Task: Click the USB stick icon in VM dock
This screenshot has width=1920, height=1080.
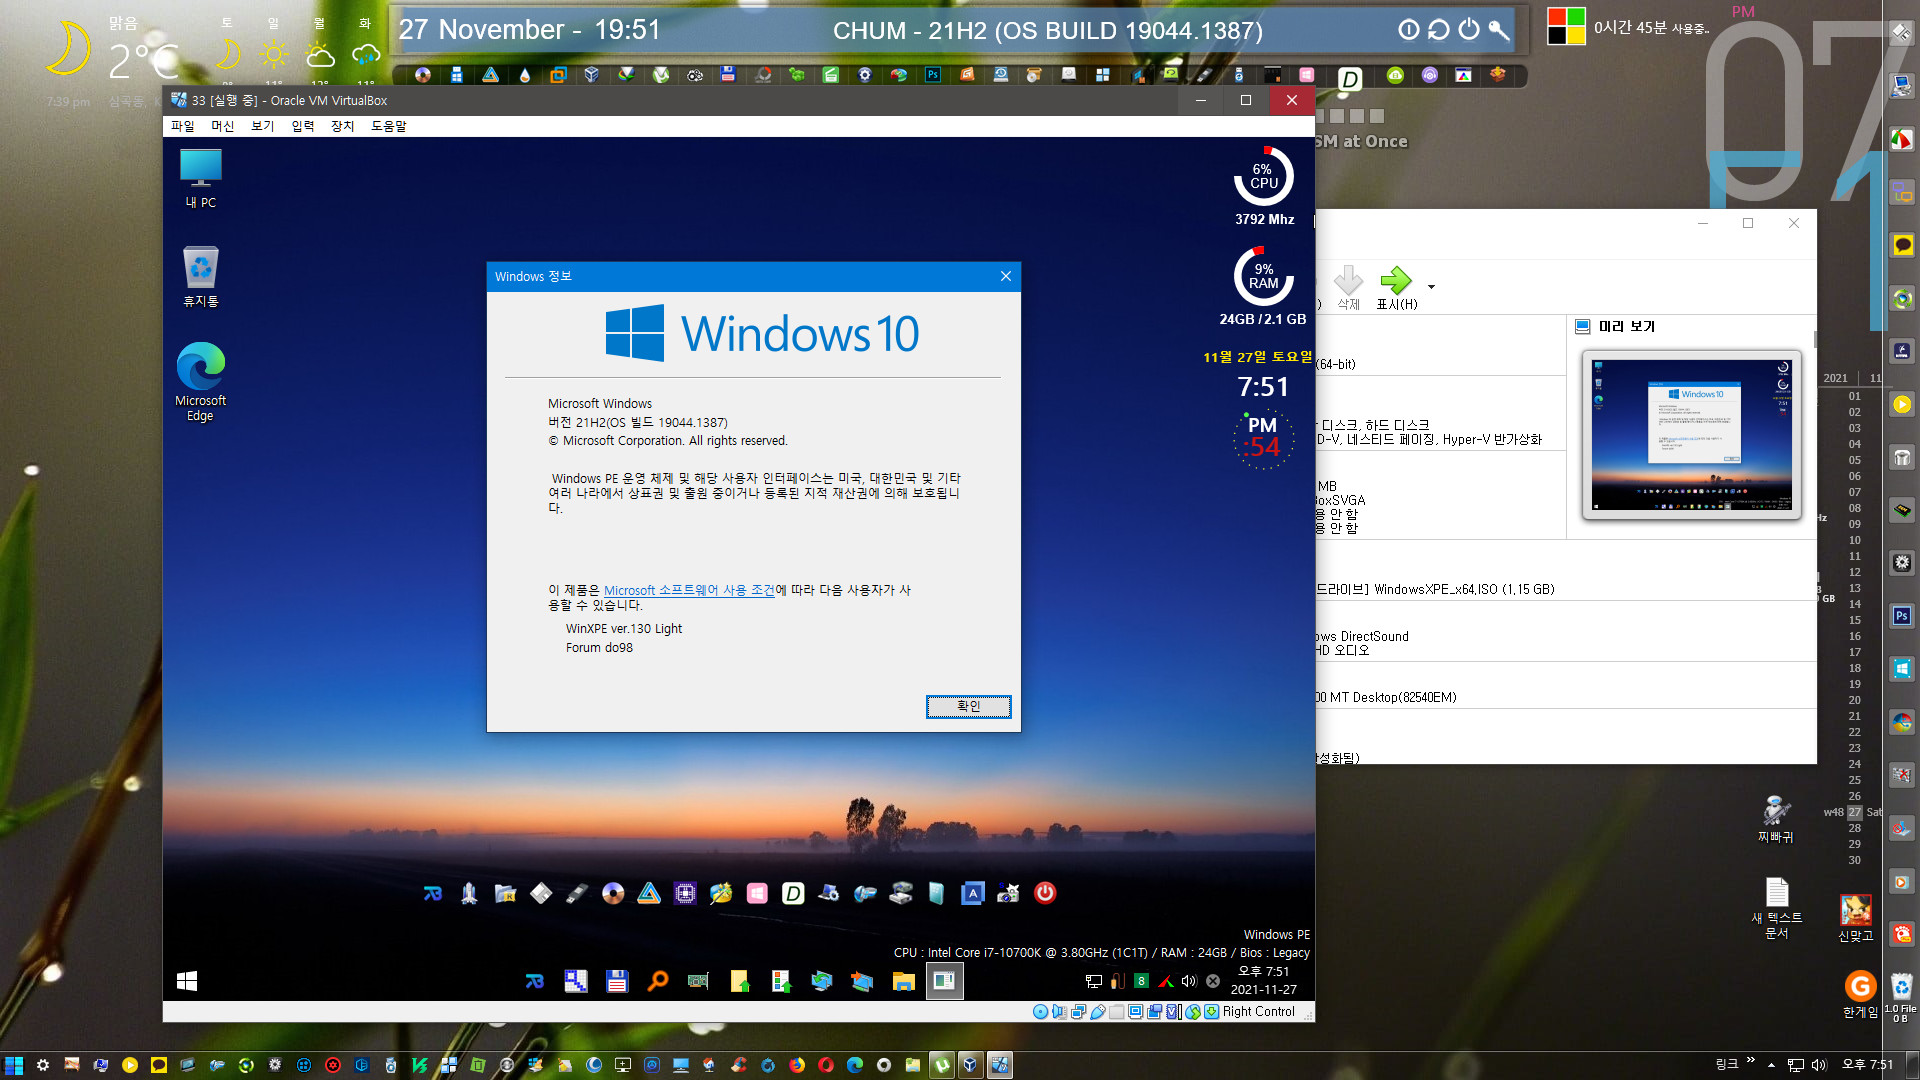Action: coord(577,893)
